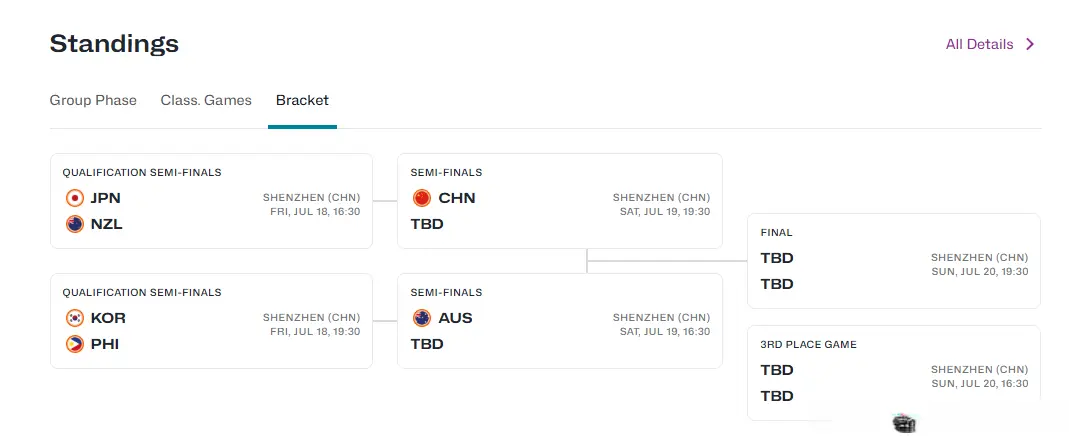The image size is (1069, 444).
Task: Click the New Zealand flag icon
Action: (x=74, y=224)
